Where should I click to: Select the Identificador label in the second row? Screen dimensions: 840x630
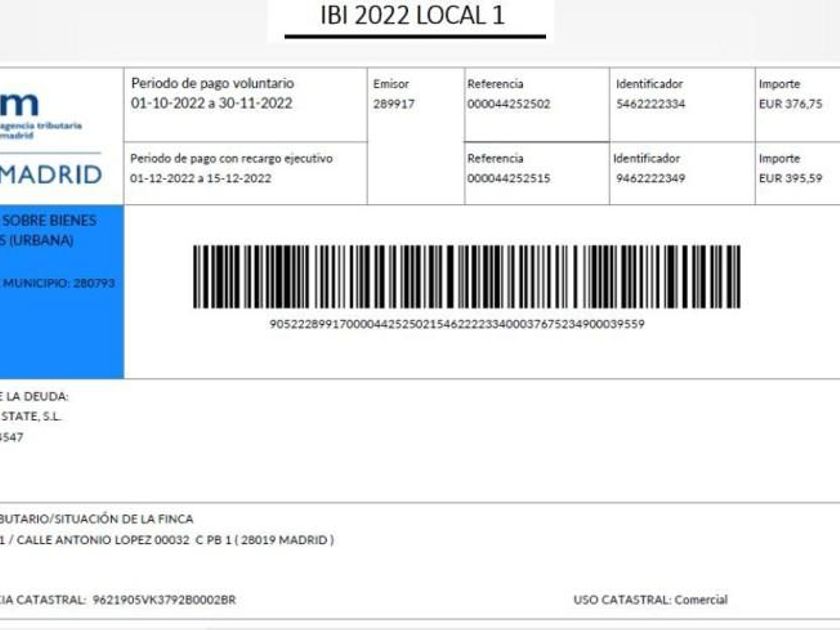pyautogui.click(x=647, y=158)
